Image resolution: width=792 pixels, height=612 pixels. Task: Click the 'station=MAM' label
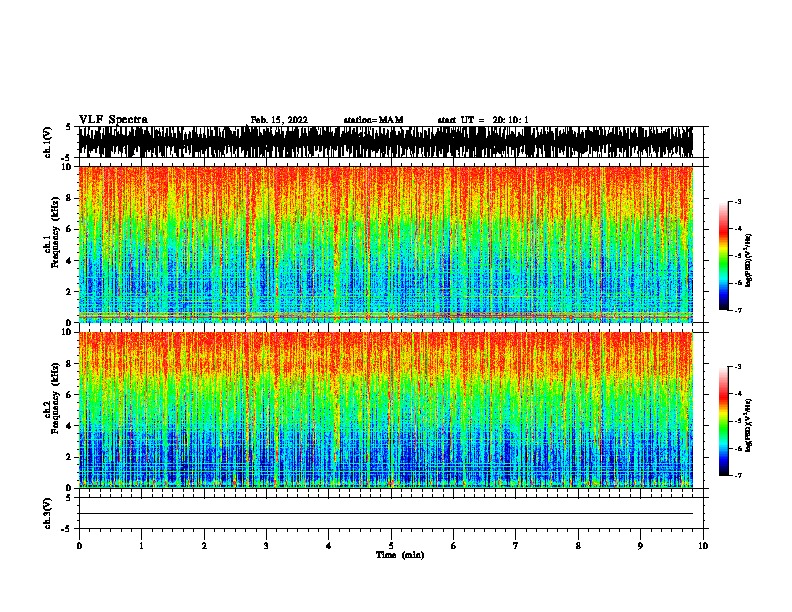[x=373, y=120]
